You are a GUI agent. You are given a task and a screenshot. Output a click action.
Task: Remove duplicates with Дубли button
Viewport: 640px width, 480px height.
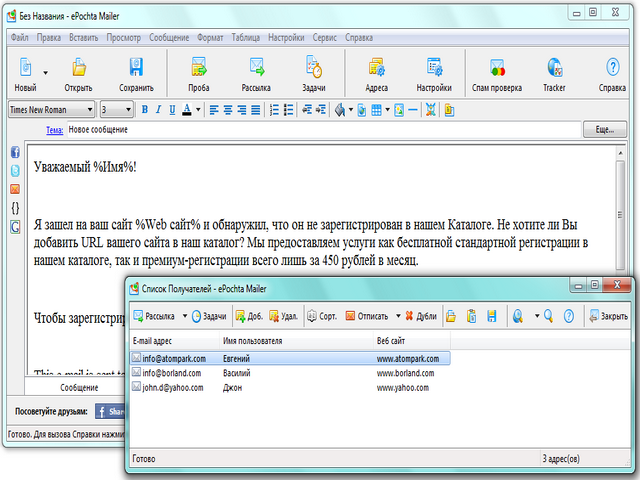421,316
